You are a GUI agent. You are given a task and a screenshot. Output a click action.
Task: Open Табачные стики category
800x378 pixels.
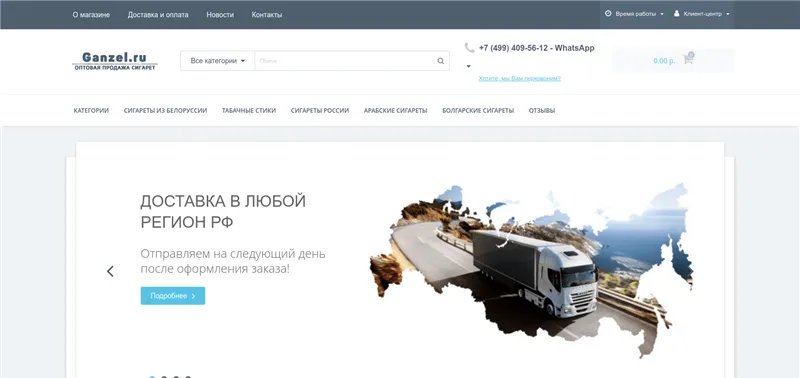[x=249, y=111]
